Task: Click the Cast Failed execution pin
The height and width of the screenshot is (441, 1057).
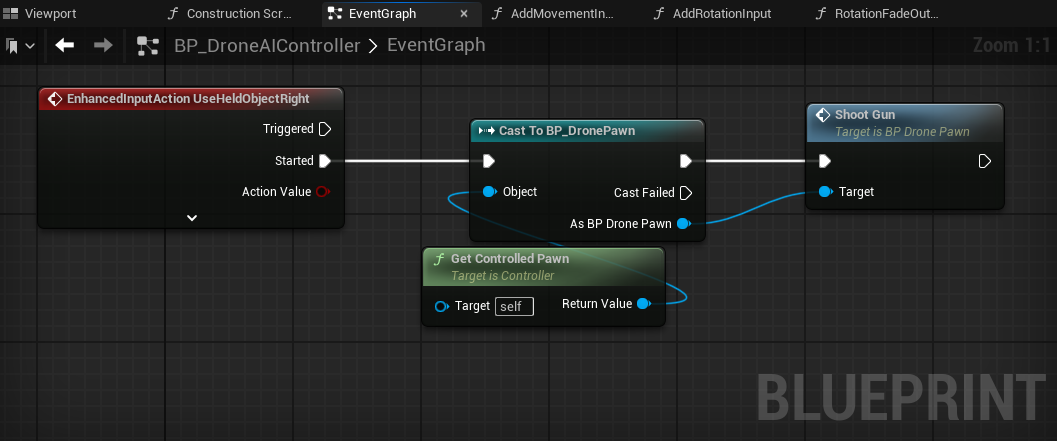Action: coord(685,193)
